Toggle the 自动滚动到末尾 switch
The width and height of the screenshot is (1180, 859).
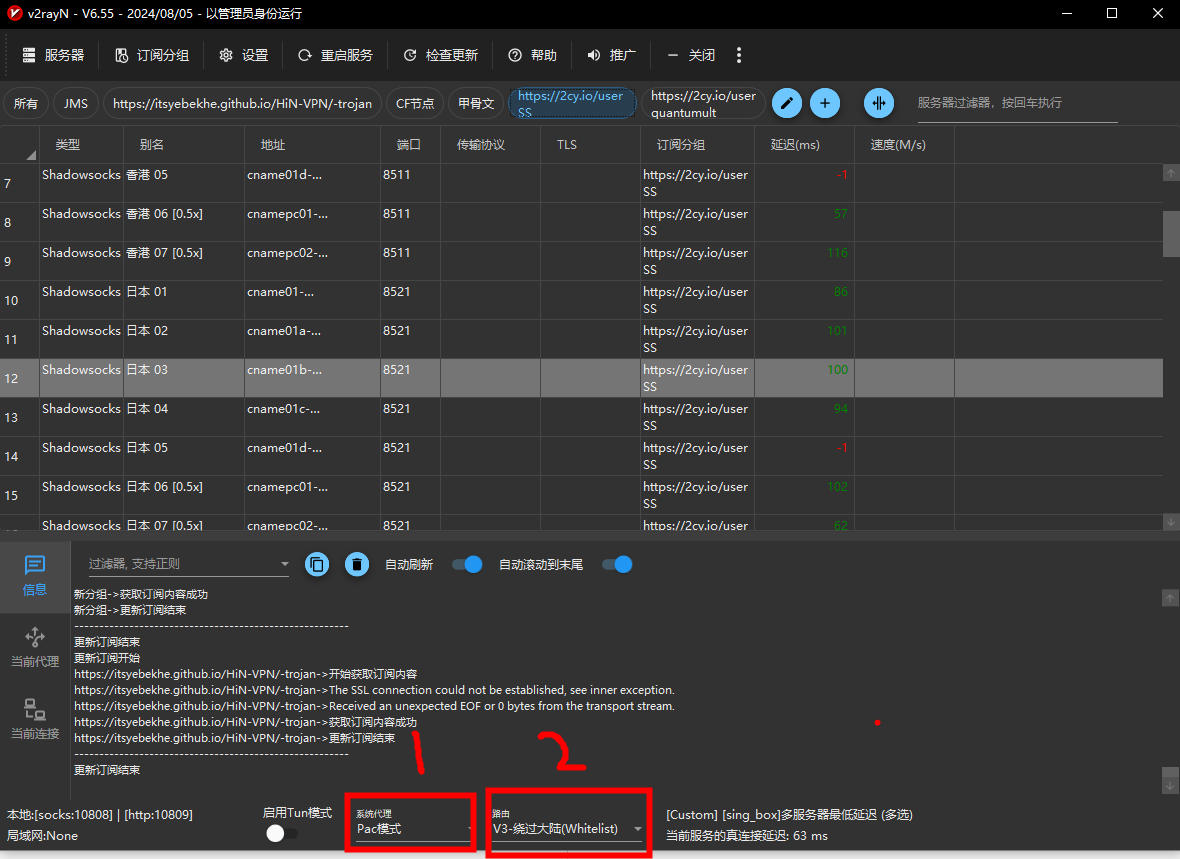coord(617,565)
